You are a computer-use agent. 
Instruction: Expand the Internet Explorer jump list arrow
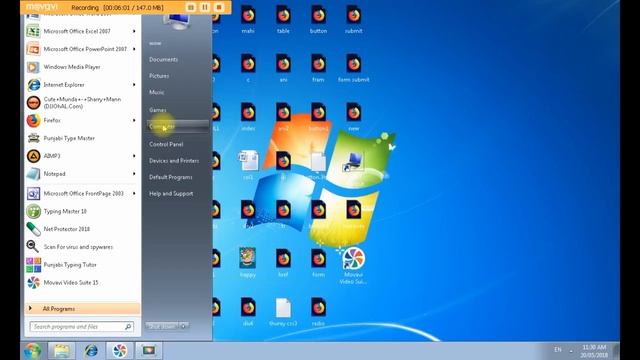[x=134, y=84]
